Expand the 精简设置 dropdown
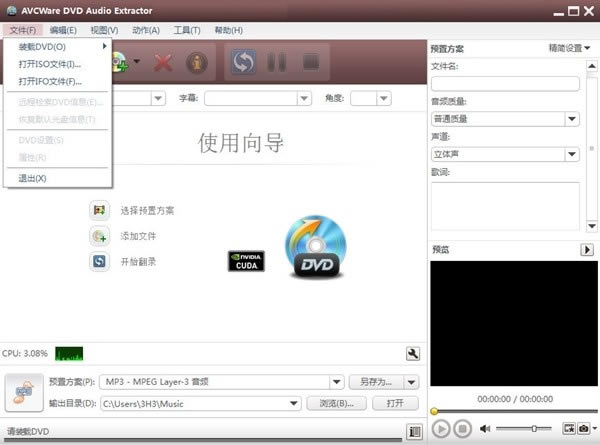 pyautogui.click(x=569, y=48)
